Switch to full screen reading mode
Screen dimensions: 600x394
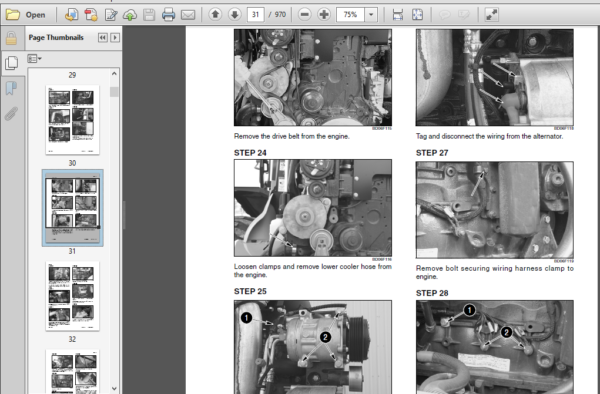pos(491,15)
